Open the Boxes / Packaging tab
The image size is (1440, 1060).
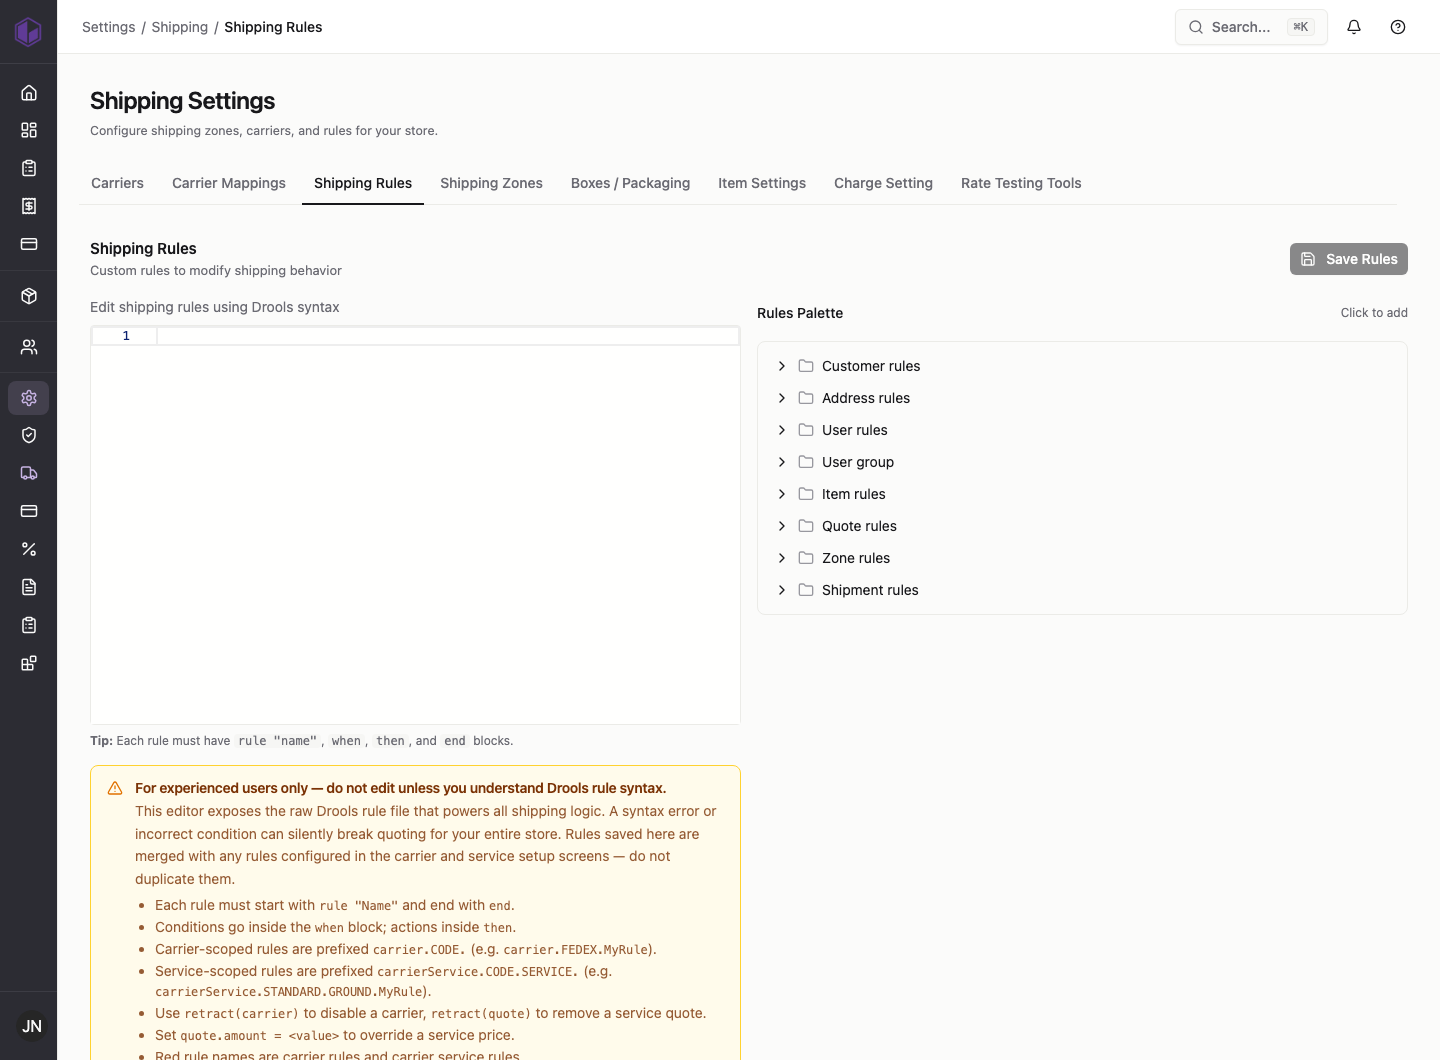[x=630, y=183]
